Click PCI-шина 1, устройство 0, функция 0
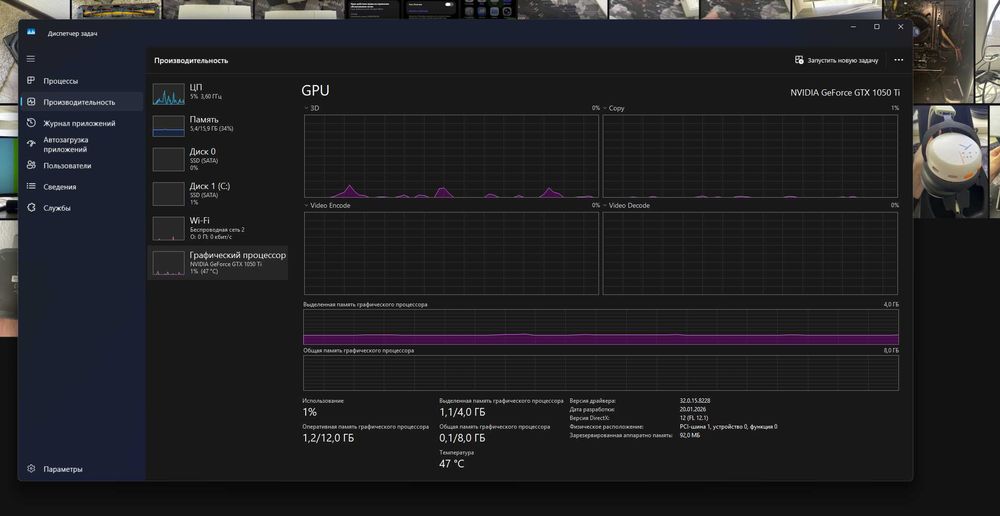The height and width of the screenshot is (516, 1000). coord(728,427)
